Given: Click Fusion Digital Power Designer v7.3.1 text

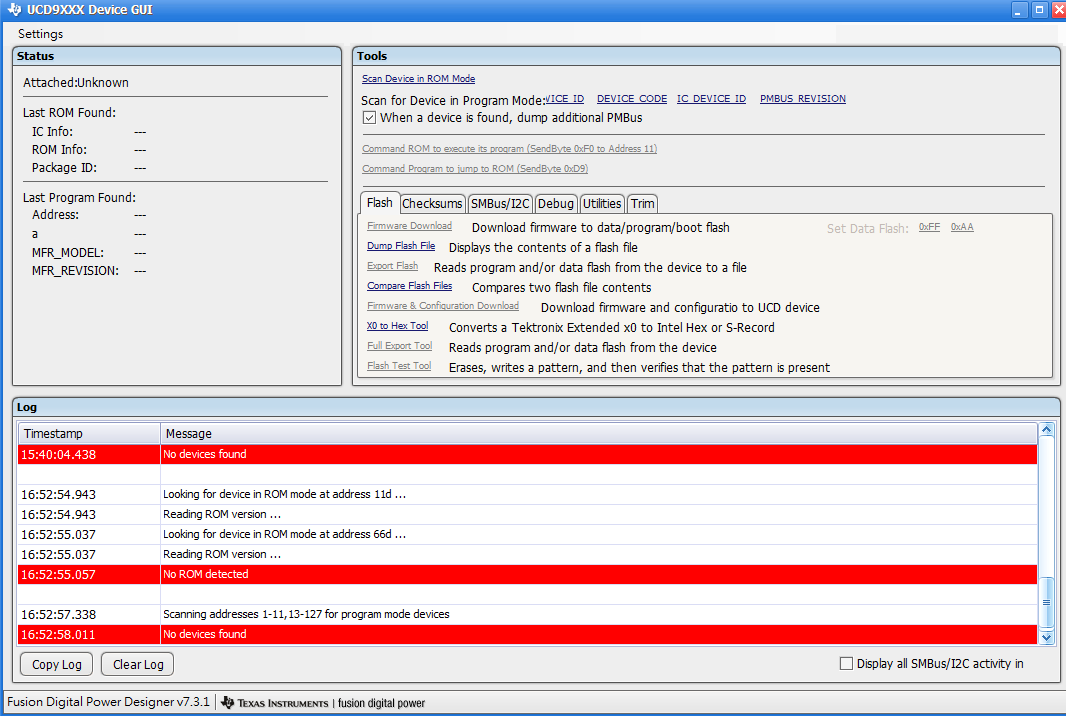Looking at the screenshot, I should pos(108,702).
